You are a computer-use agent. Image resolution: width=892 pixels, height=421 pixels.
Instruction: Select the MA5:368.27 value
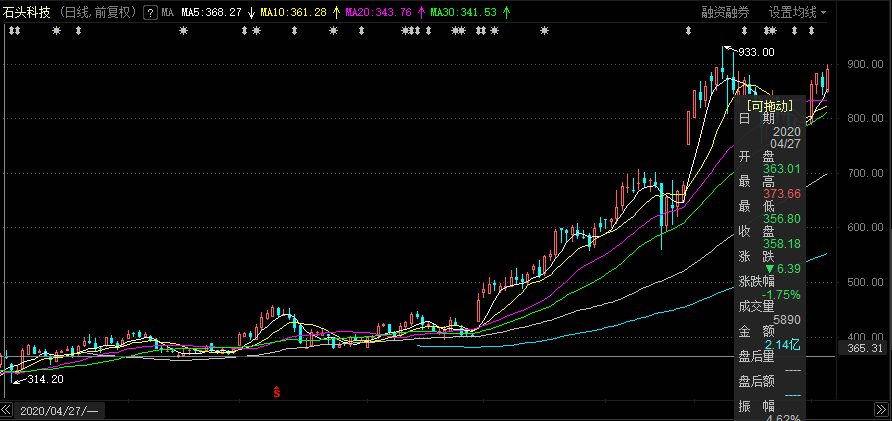tap(212, 12)
